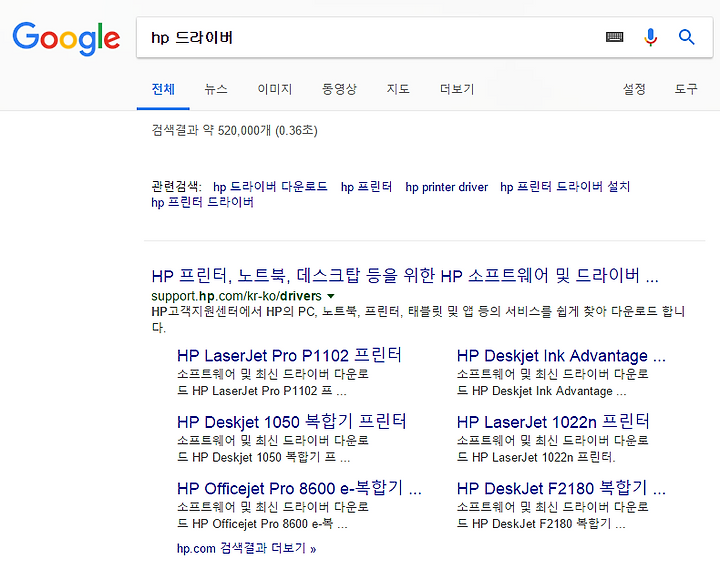Switch to the 동영상 tab
The image size is (720, 569).
(339, 89)
